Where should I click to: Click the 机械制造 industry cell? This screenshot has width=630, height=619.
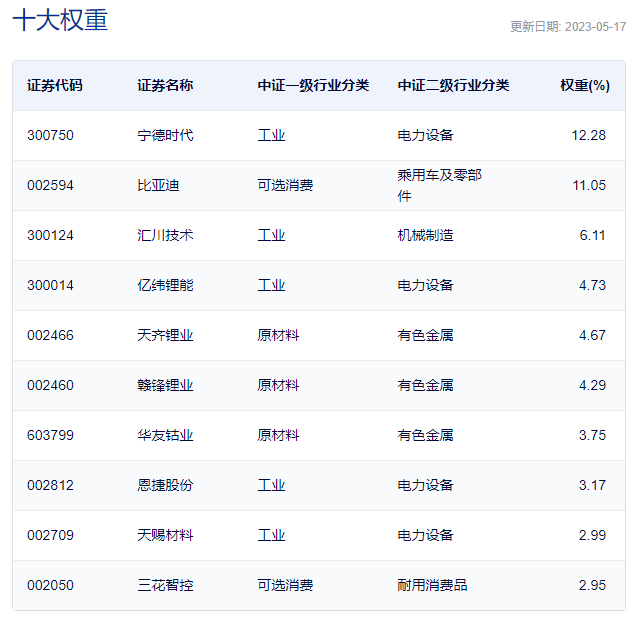pos(425,235)
